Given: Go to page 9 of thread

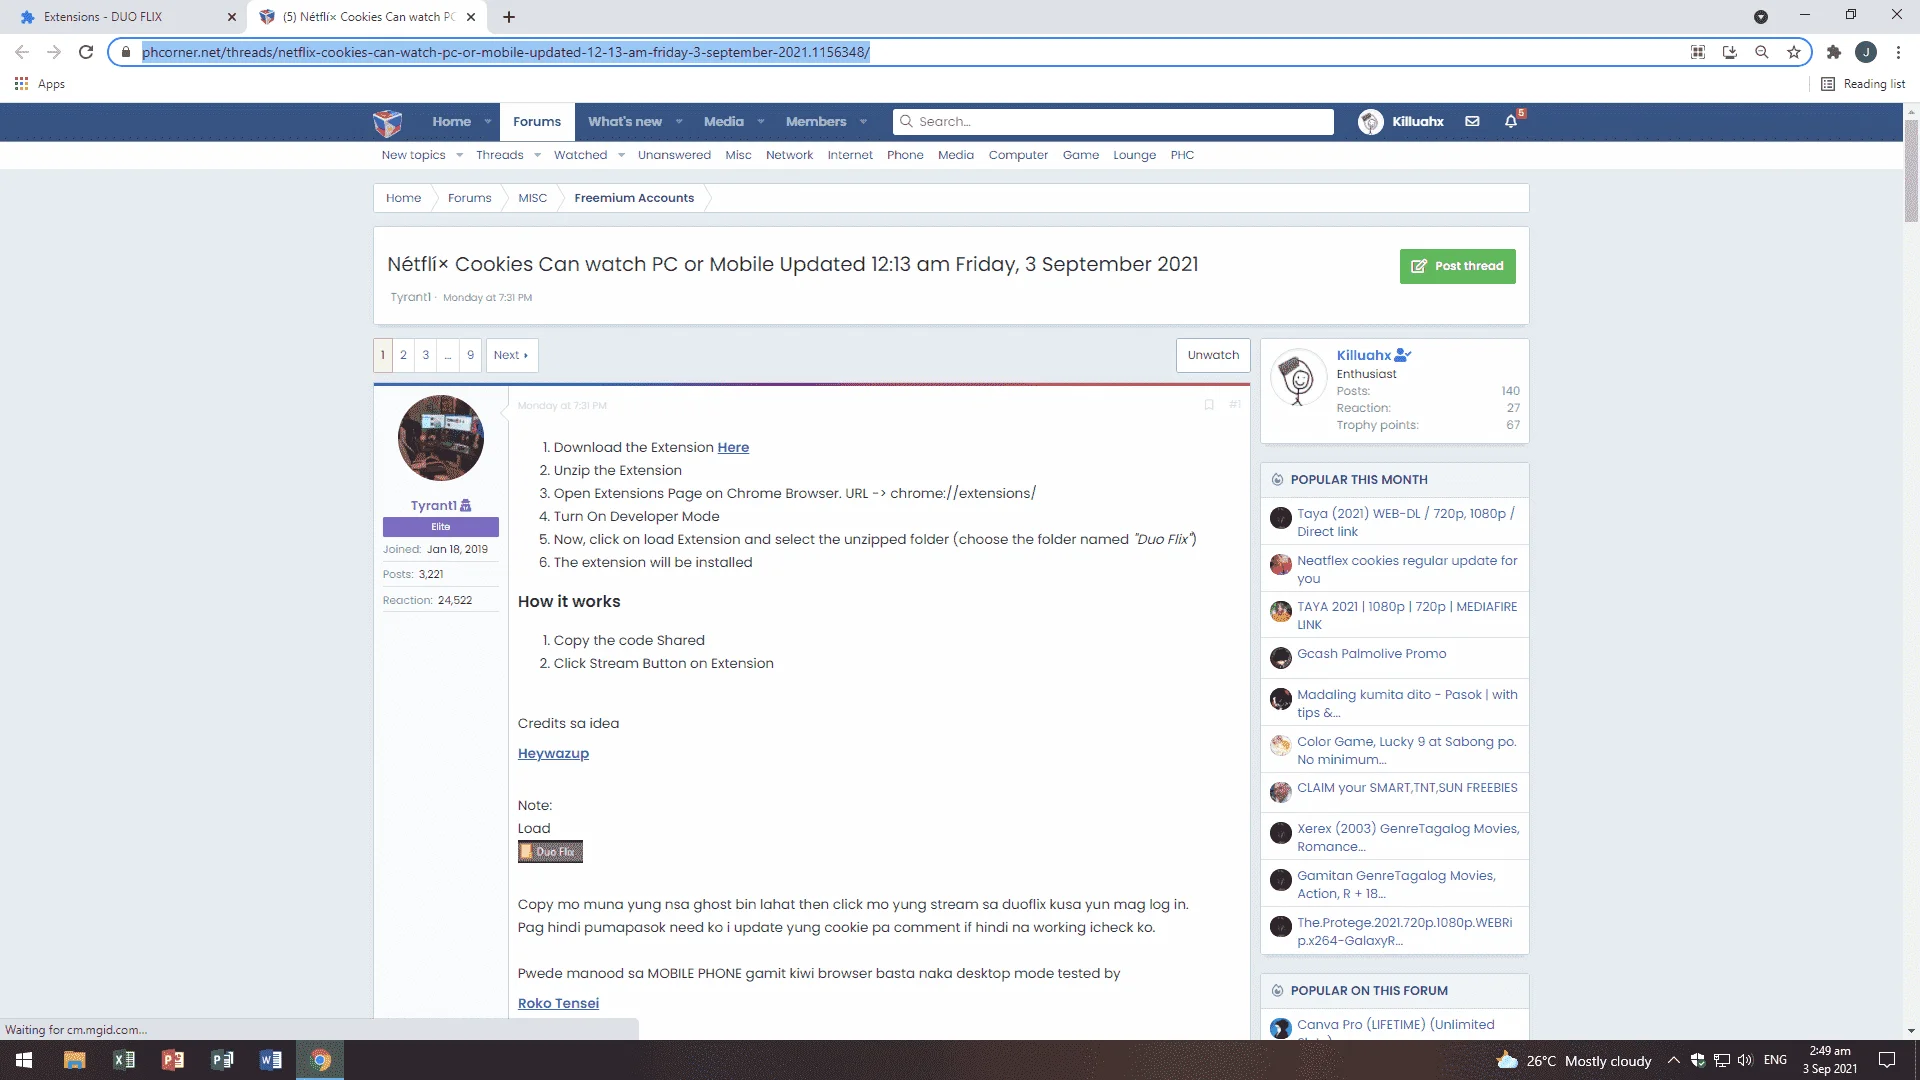Looking at the screenshot, I should [x=470, y=355].
